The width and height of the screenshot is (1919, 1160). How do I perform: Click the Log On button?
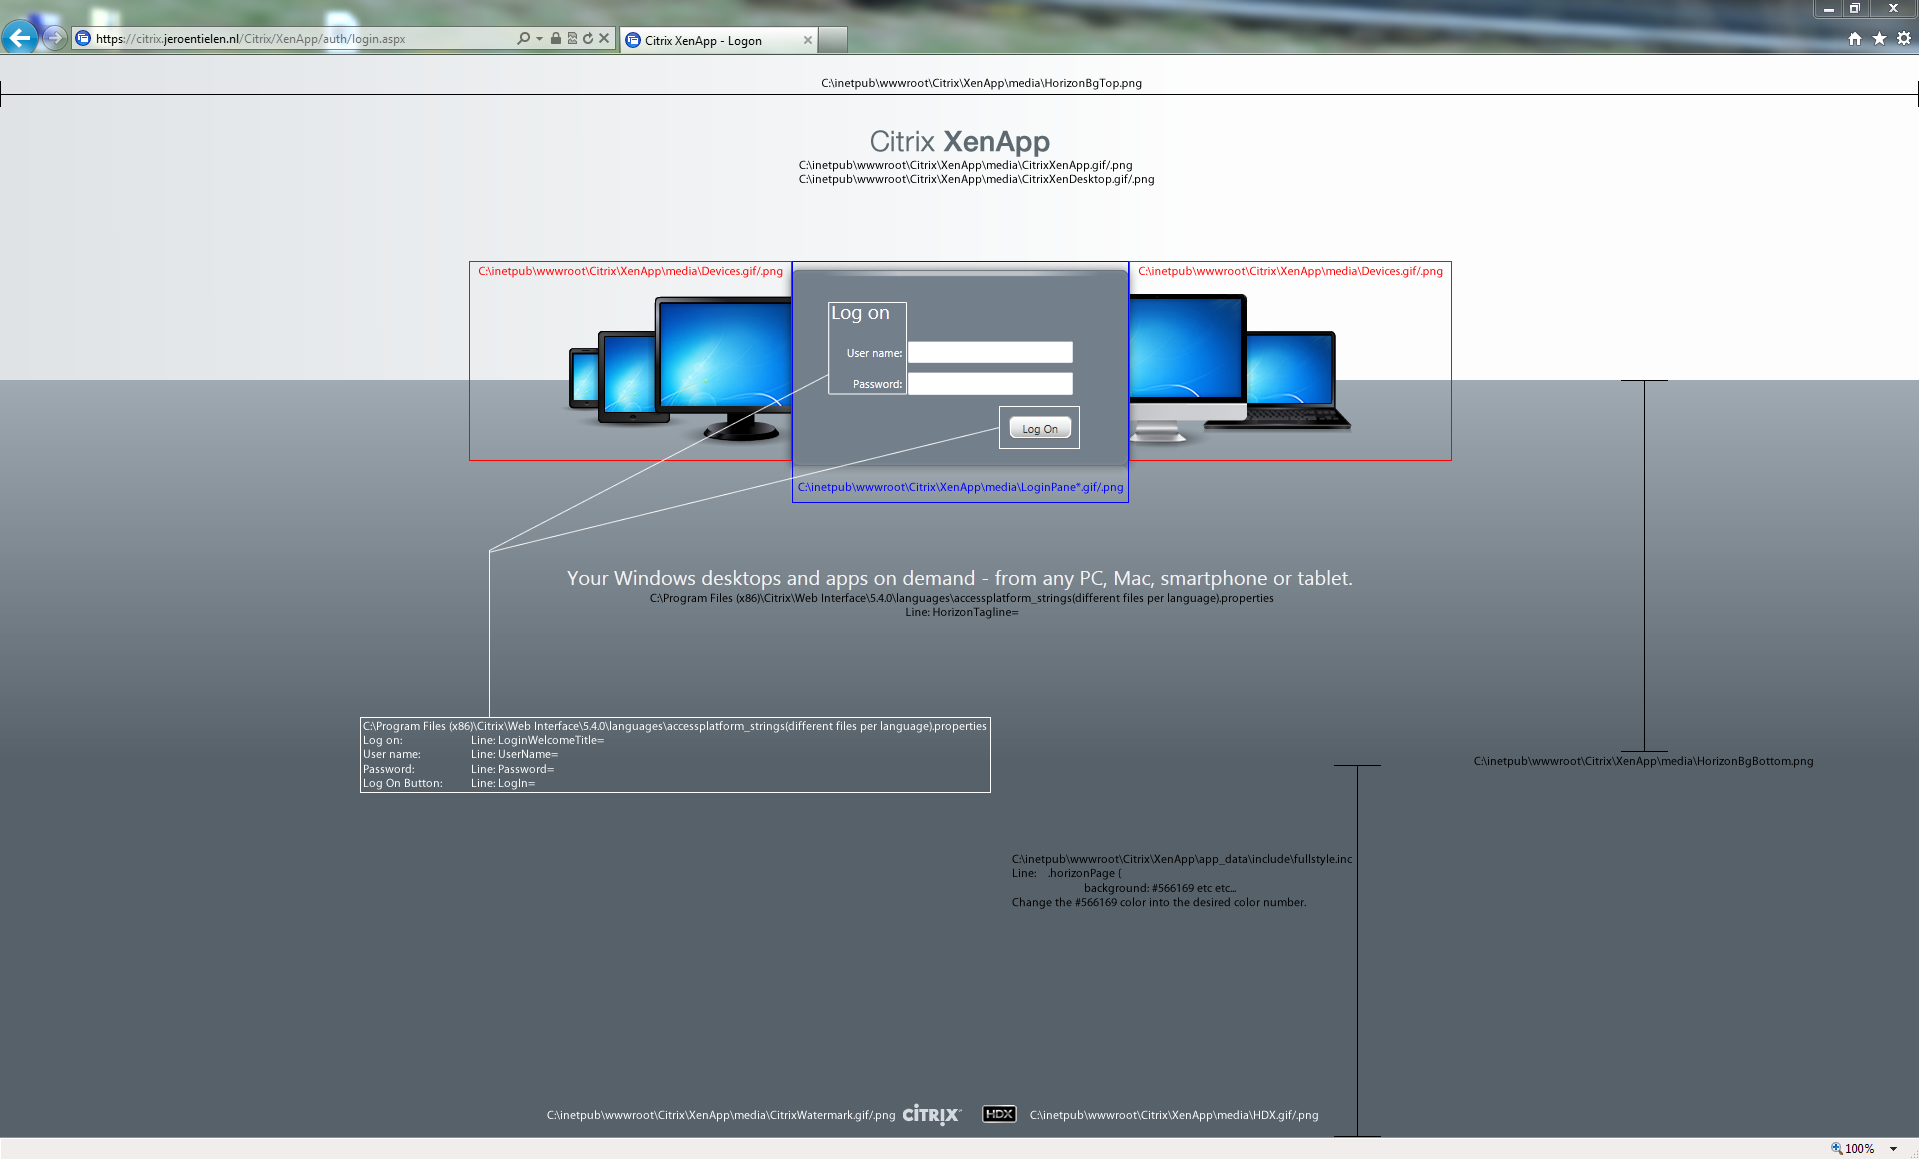pyautogui.click(x=1040, y=428)
